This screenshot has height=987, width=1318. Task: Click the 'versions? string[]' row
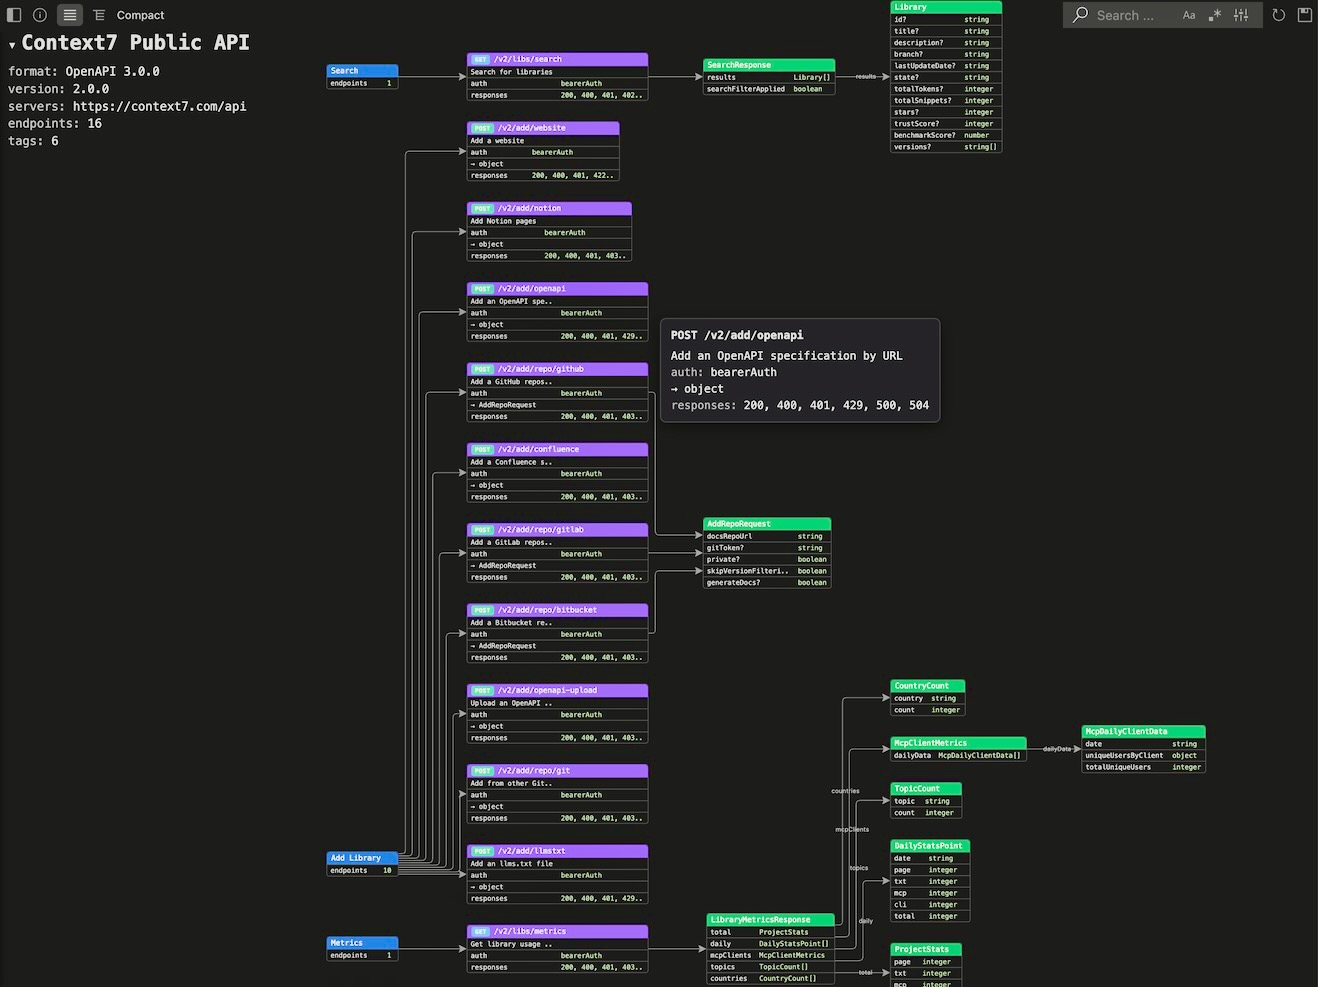[946, 147]
